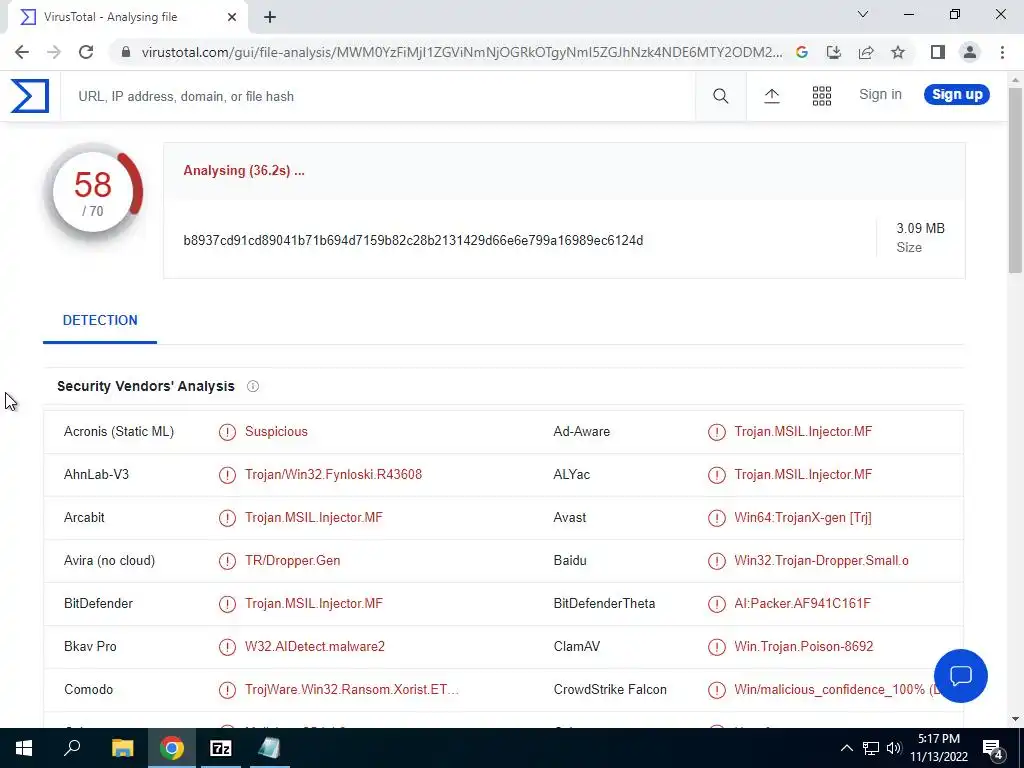The height and width of the screenshot is (768, 1024).
Task: Click the BitDefenderTheta vendor name
Action: (x=604, y=604)
